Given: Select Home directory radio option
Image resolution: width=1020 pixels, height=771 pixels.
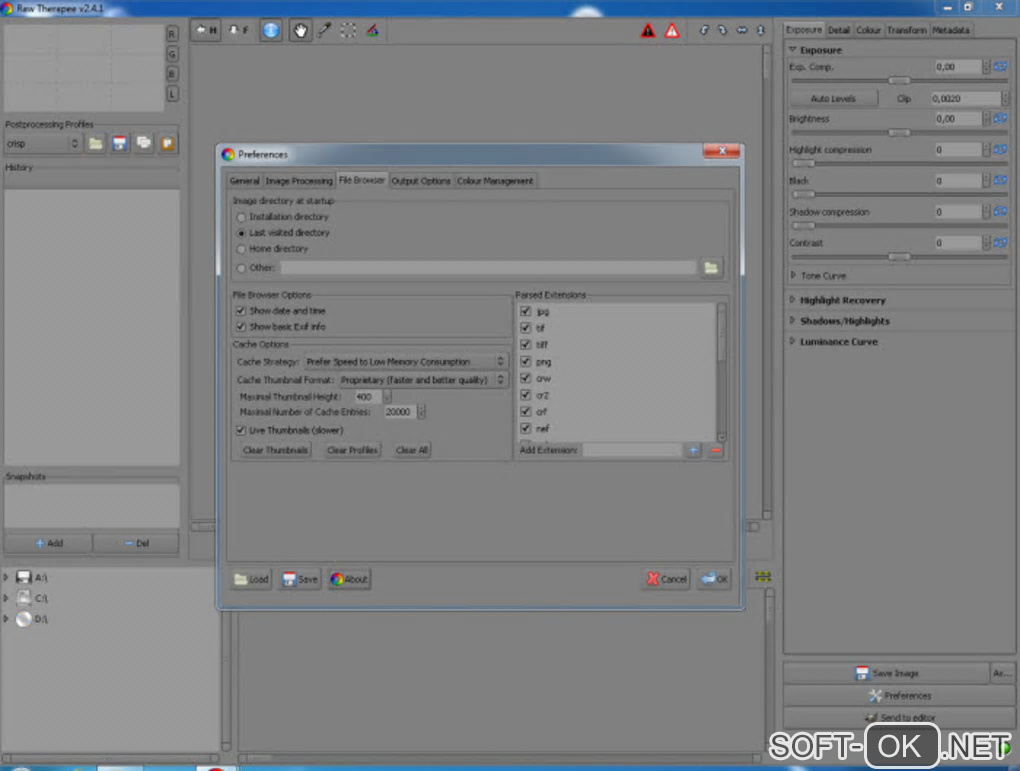Looking at the screenshot, I should point(241,249).
